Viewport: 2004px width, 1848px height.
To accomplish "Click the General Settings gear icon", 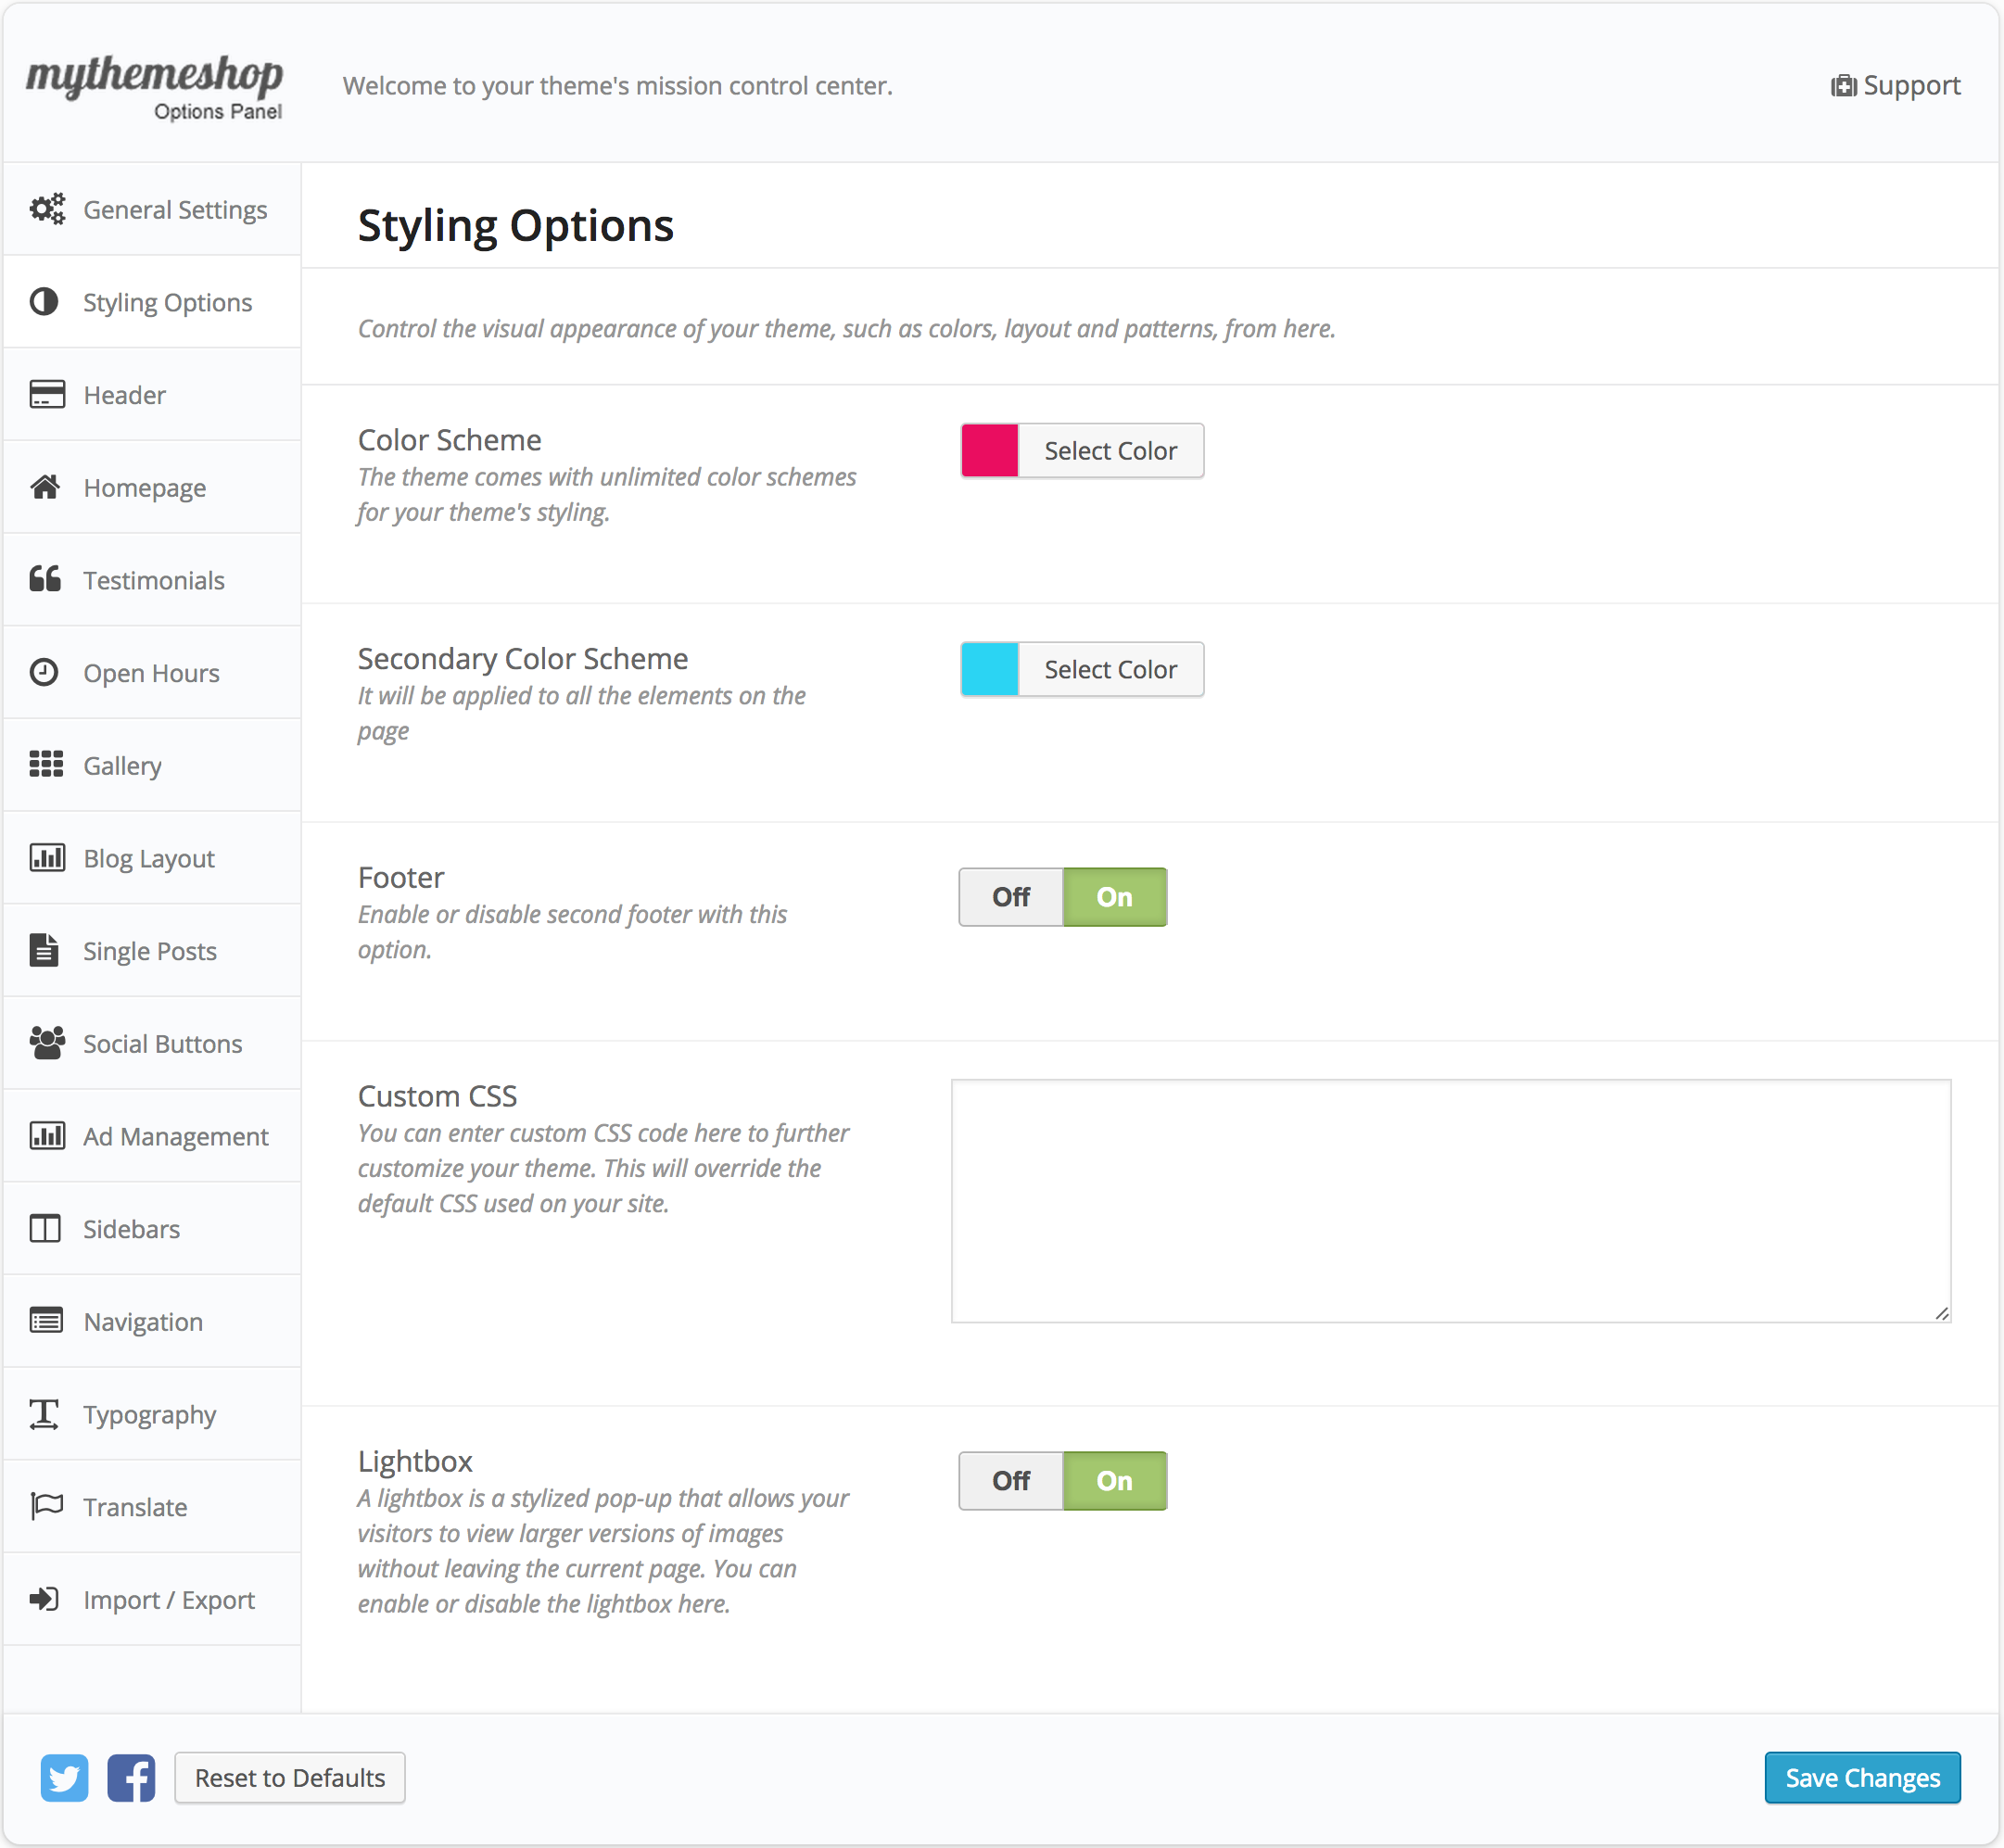I will click(x=46, y=209).
